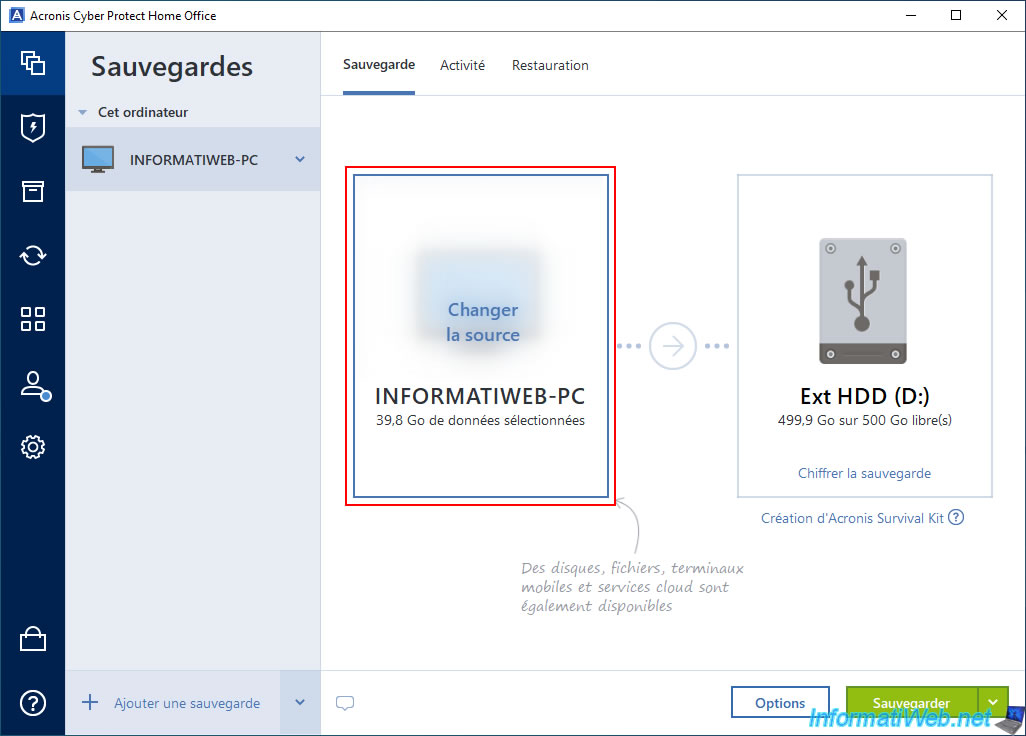The width and height of the screenshot is (1026, 736).
Task: Switch to the Sauvegarde tab
Action: pyautogui.click(x=379, y=65)
